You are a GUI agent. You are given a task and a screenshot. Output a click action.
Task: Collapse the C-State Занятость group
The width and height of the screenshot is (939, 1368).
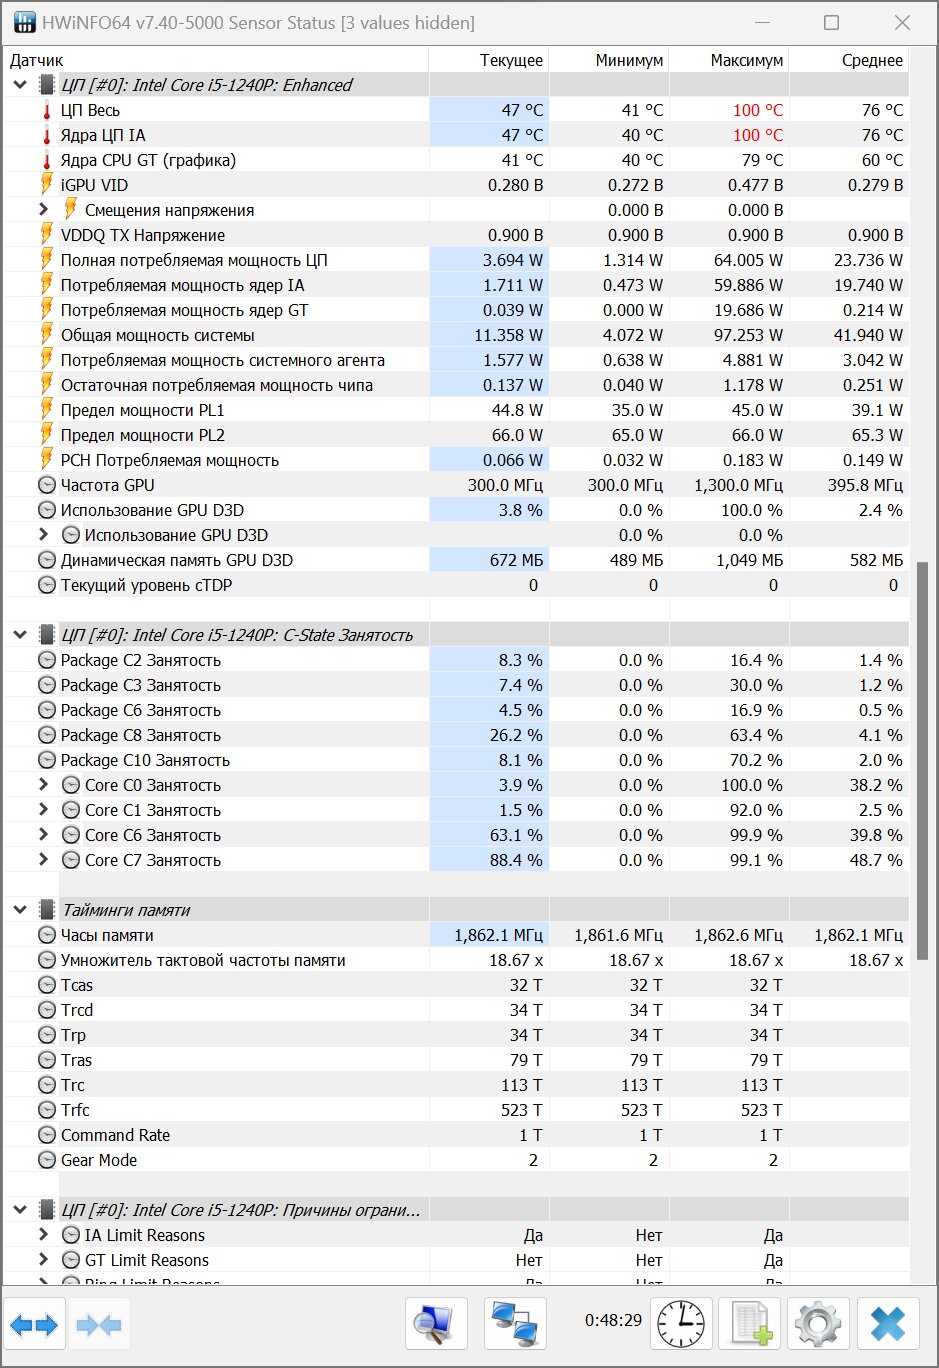click(20, 635)
